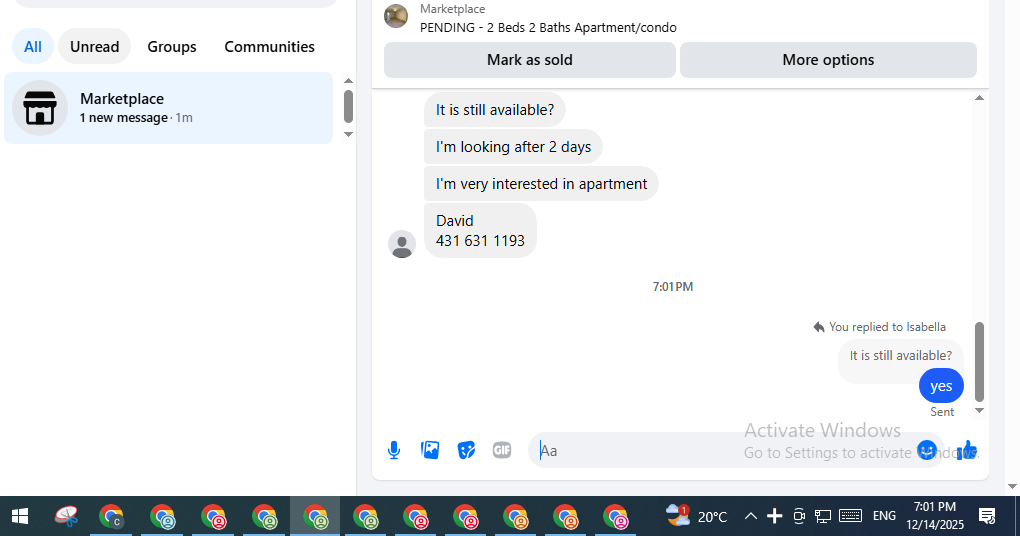Click the conversation vertical scrollbar thumb
This screenshot has height=536, width=1020.
979,362
